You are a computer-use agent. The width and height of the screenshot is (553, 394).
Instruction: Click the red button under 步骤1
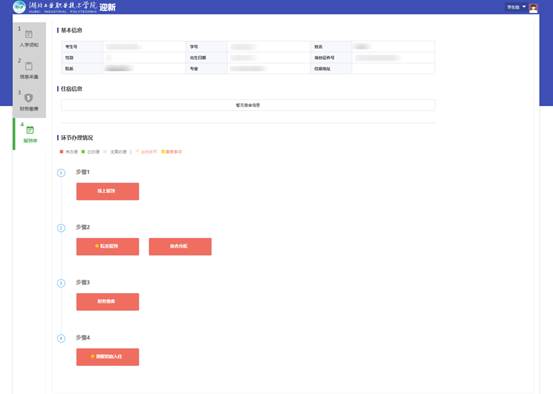108,191
